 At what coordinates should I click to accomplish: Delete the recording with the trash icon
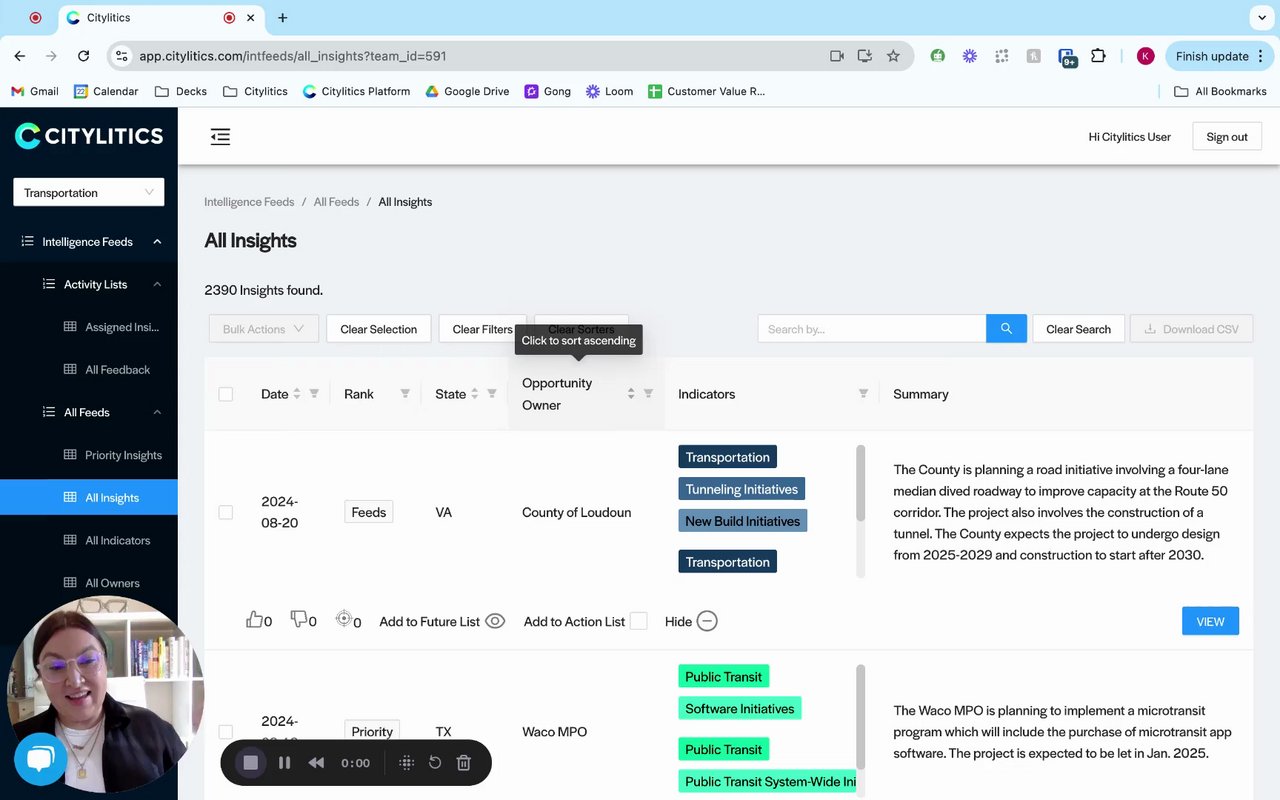(x=464, y=763)
